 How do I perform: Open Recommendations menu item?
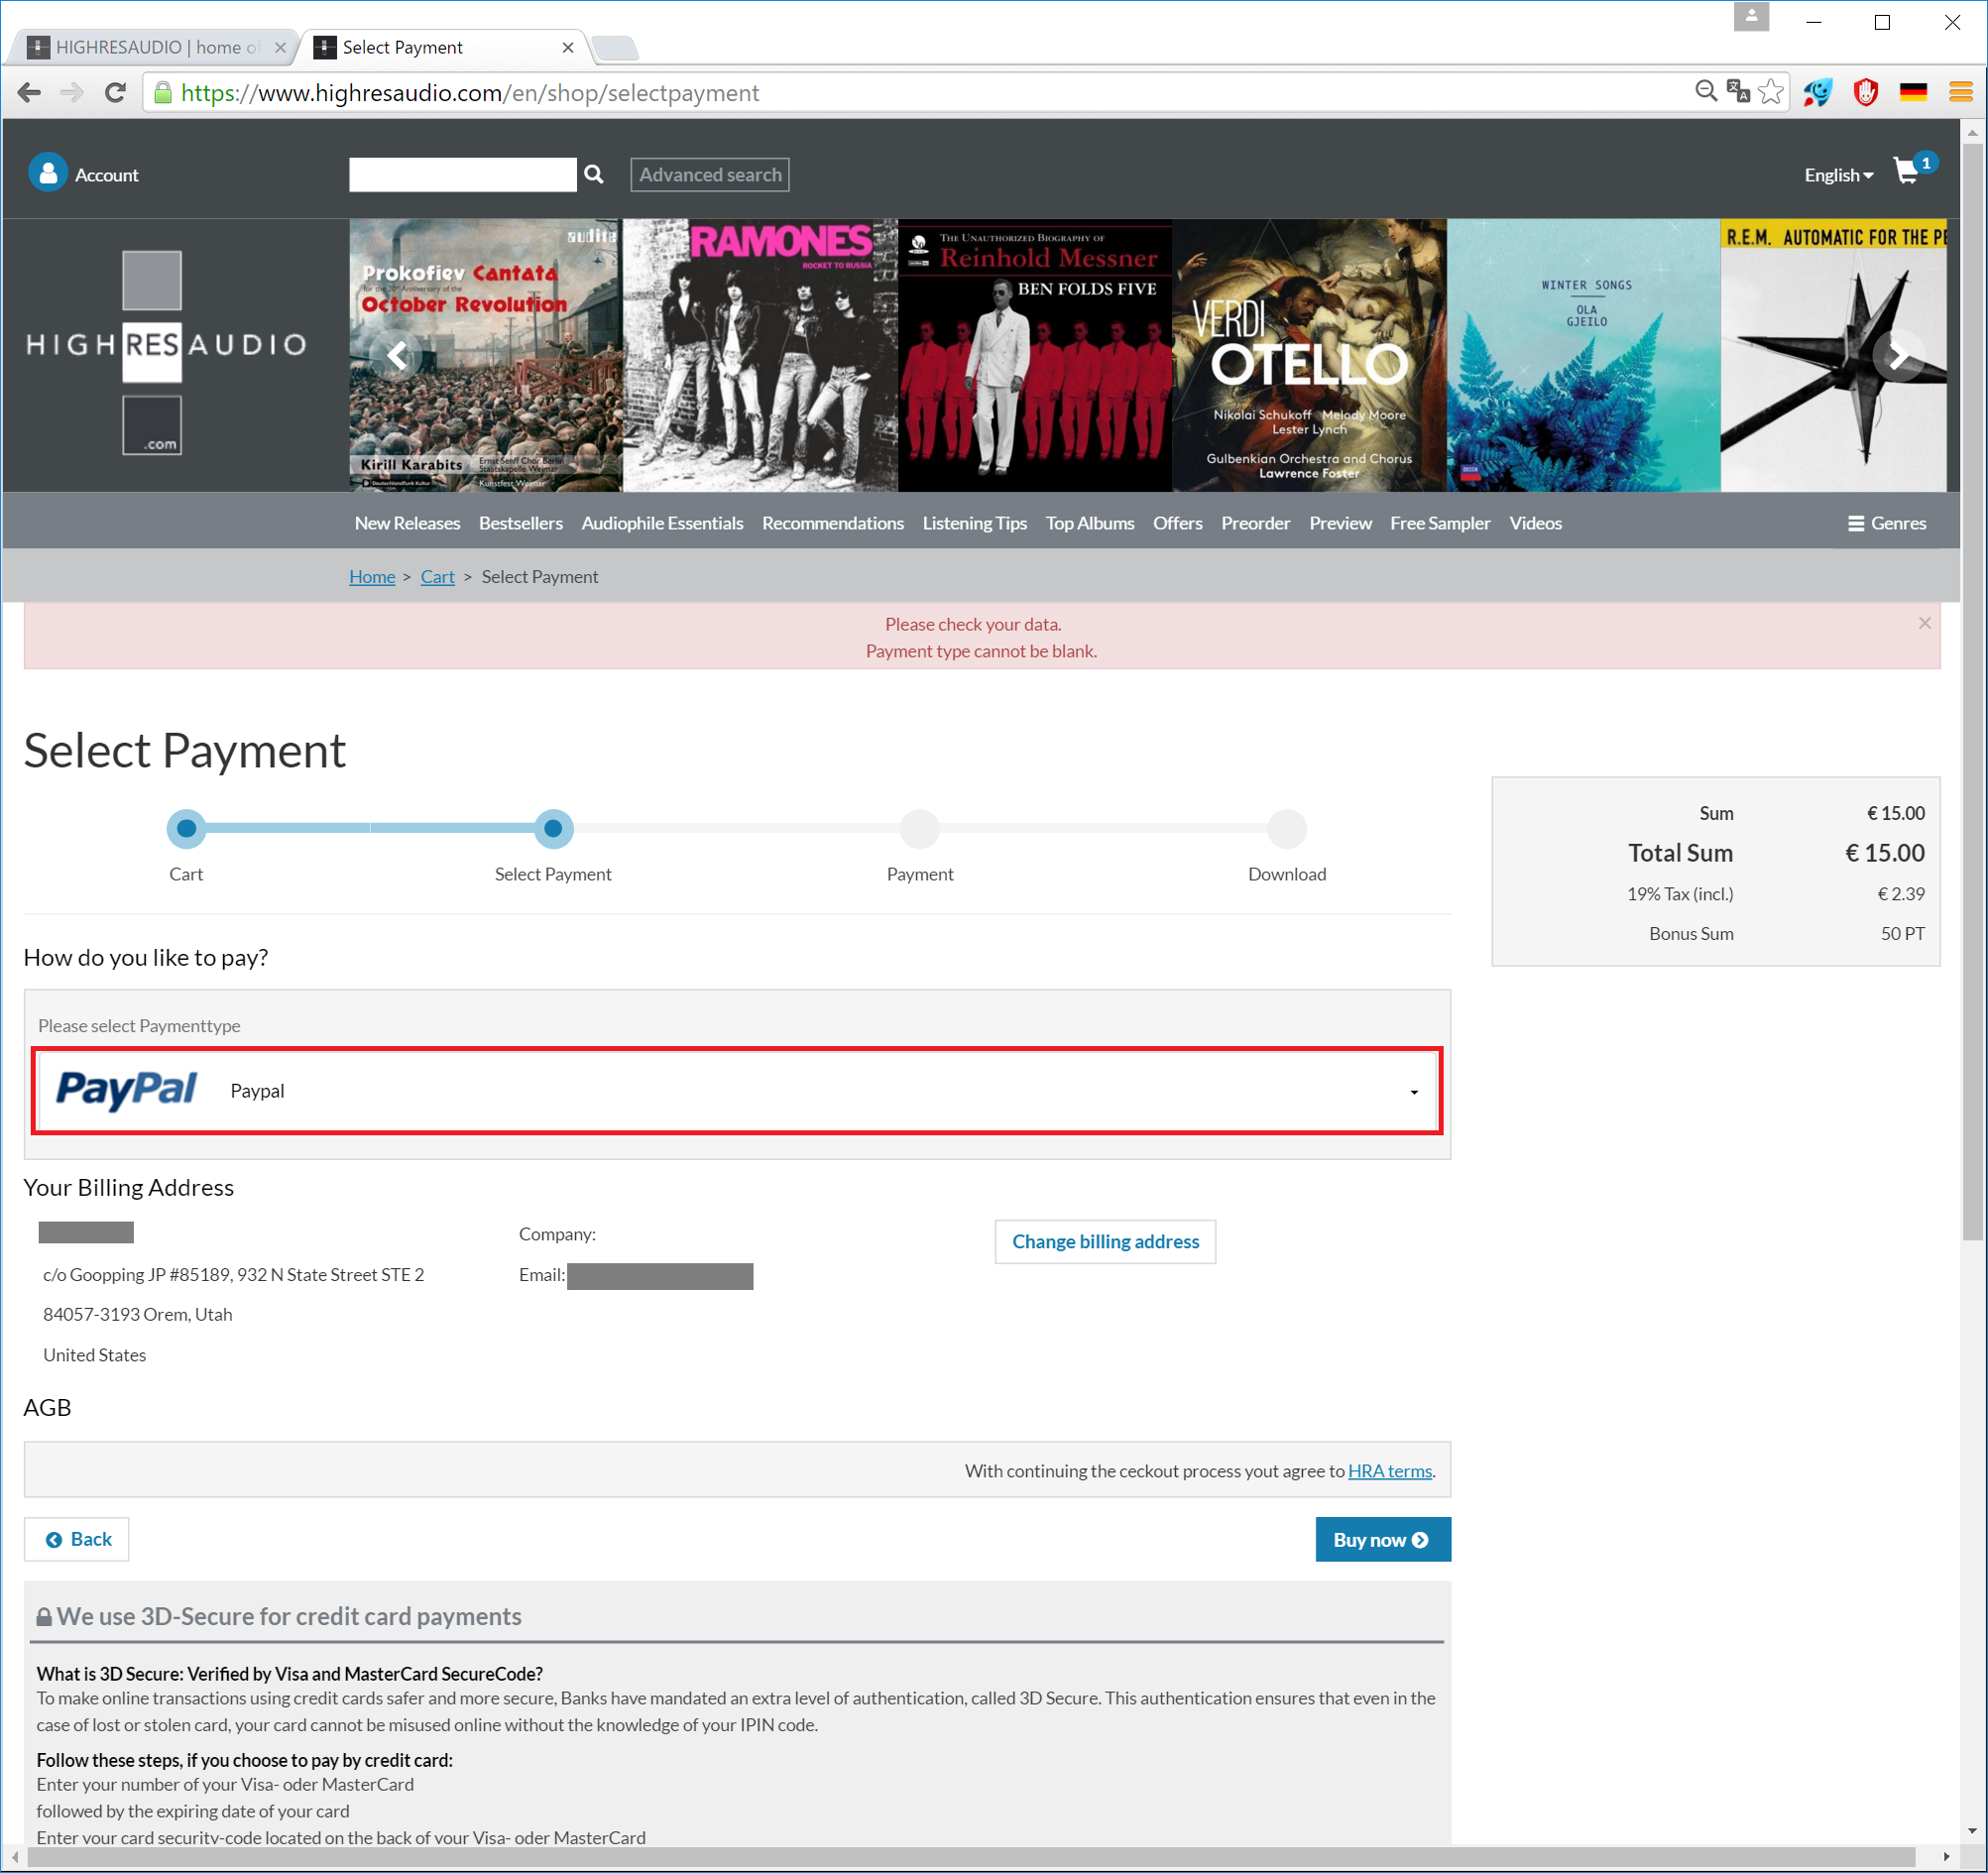click(x=833, y=523)
